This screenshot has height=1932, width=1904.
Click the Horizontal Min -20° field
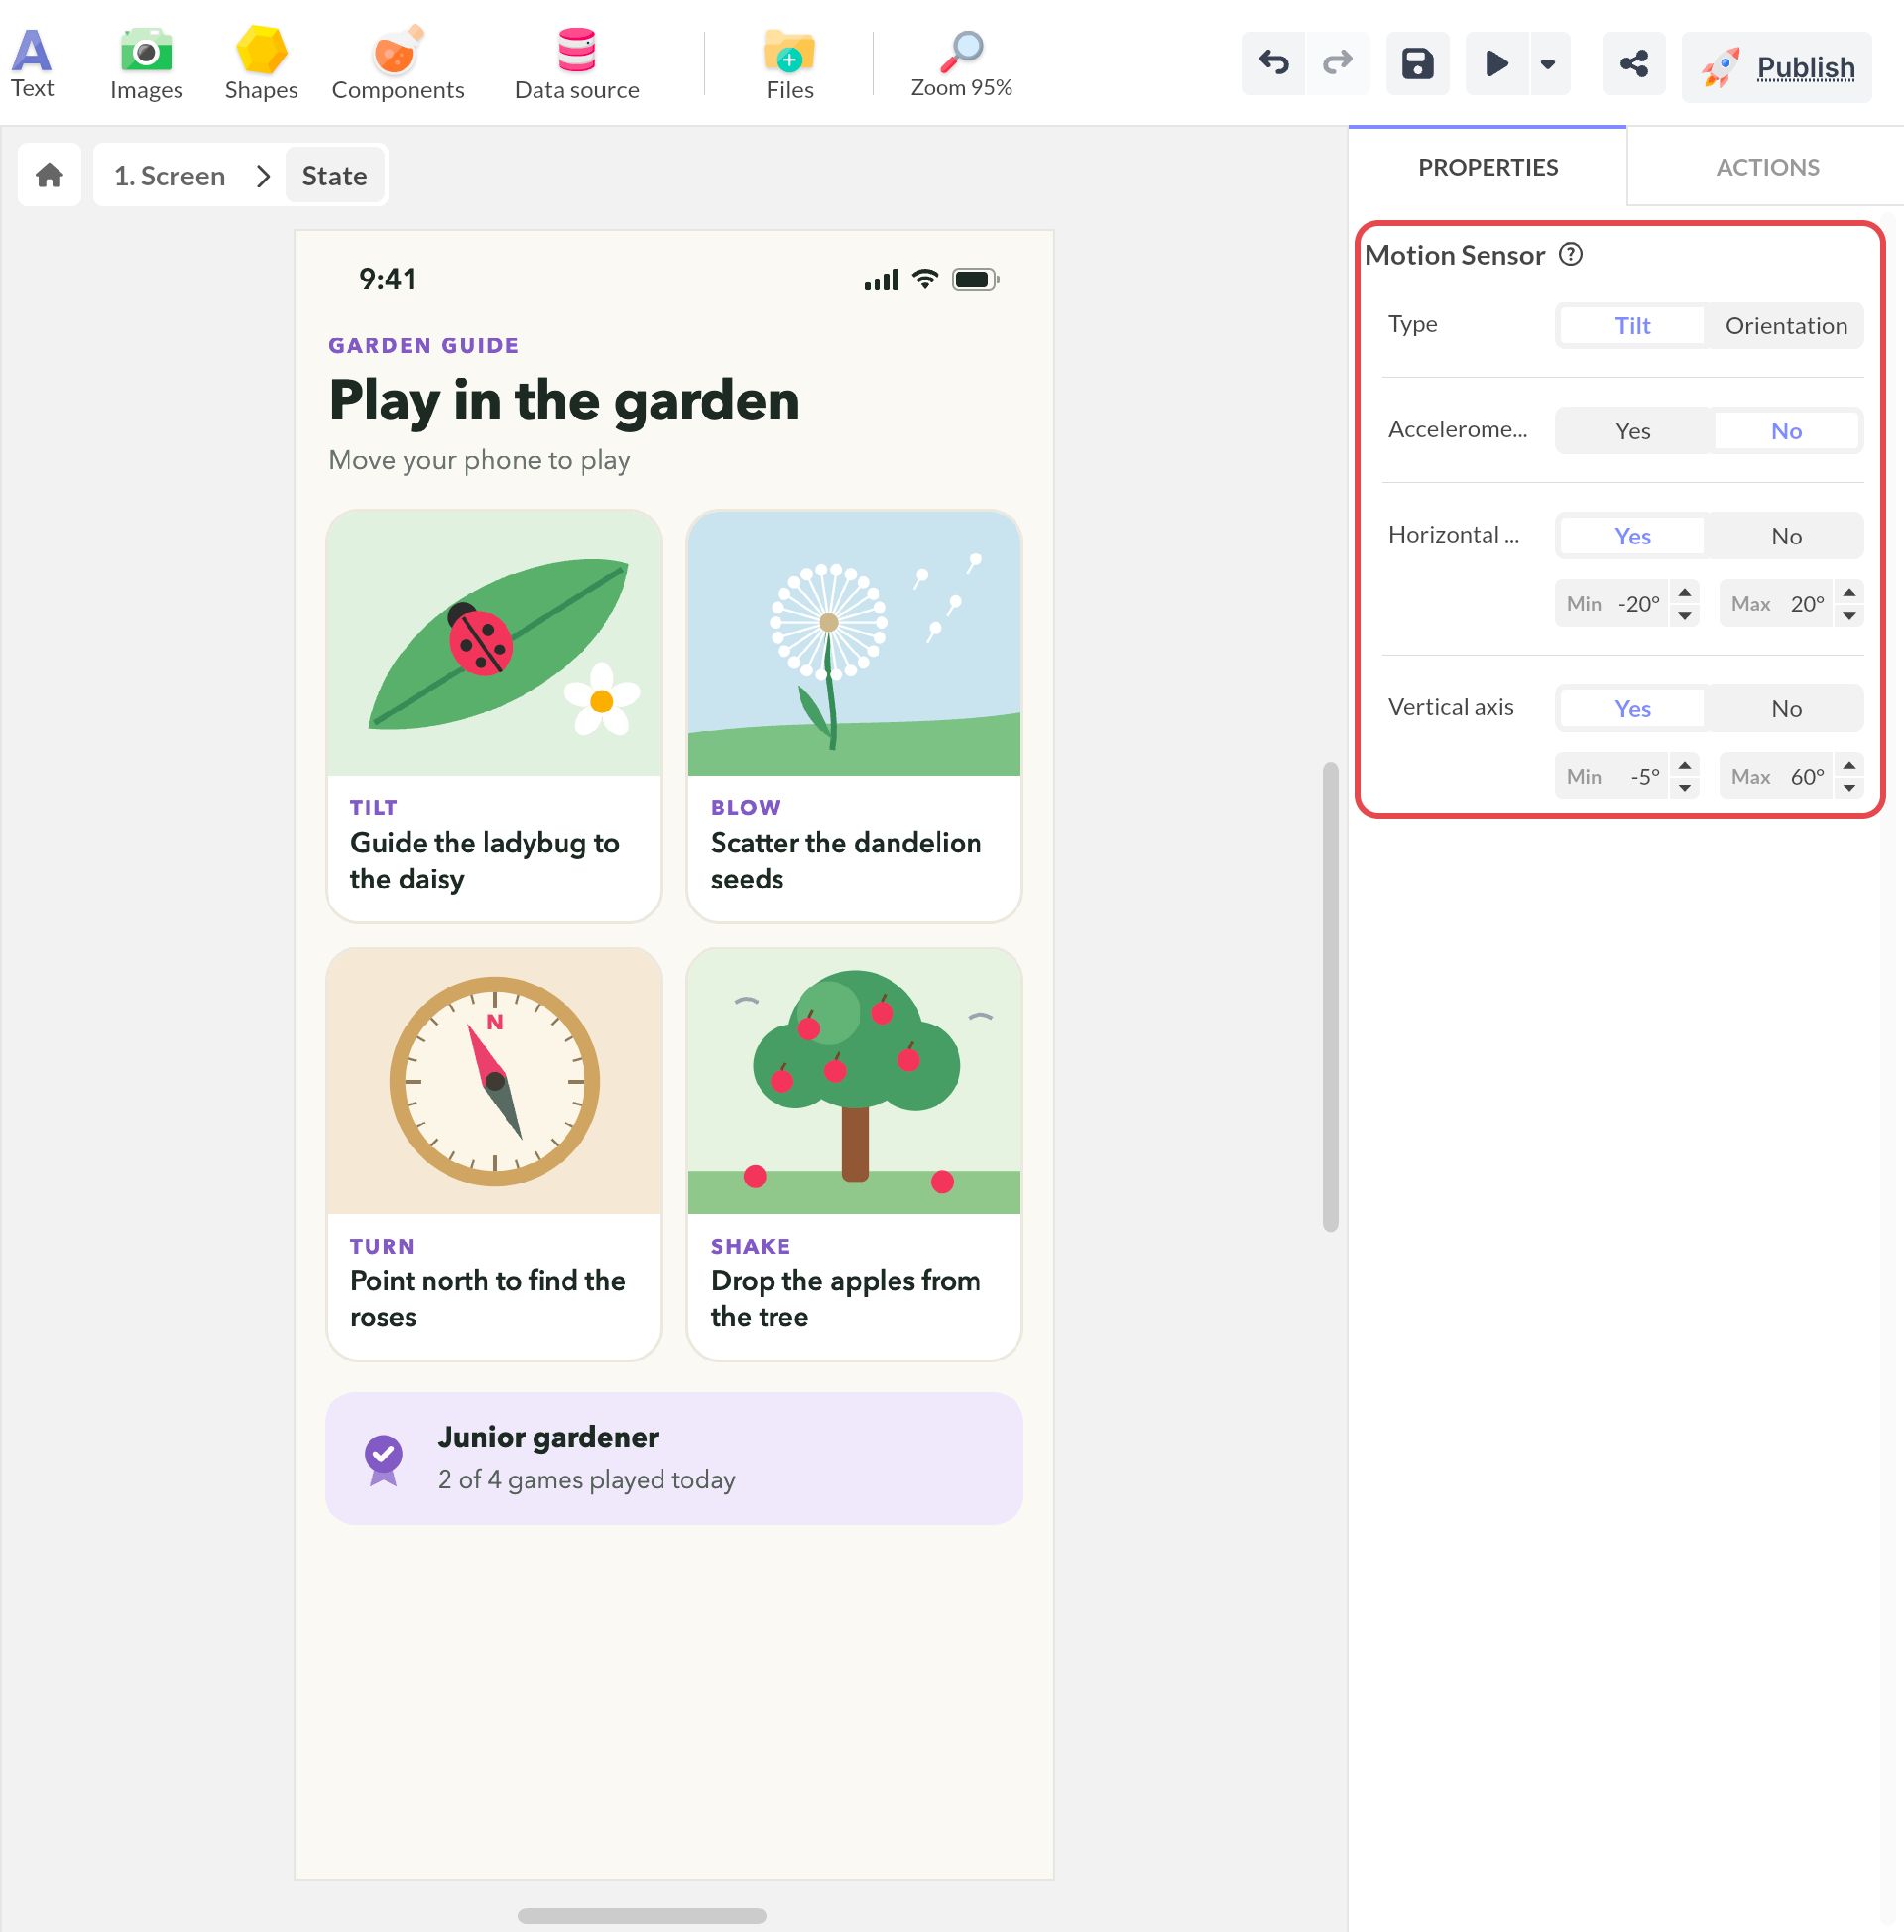tap(1612, 603)
